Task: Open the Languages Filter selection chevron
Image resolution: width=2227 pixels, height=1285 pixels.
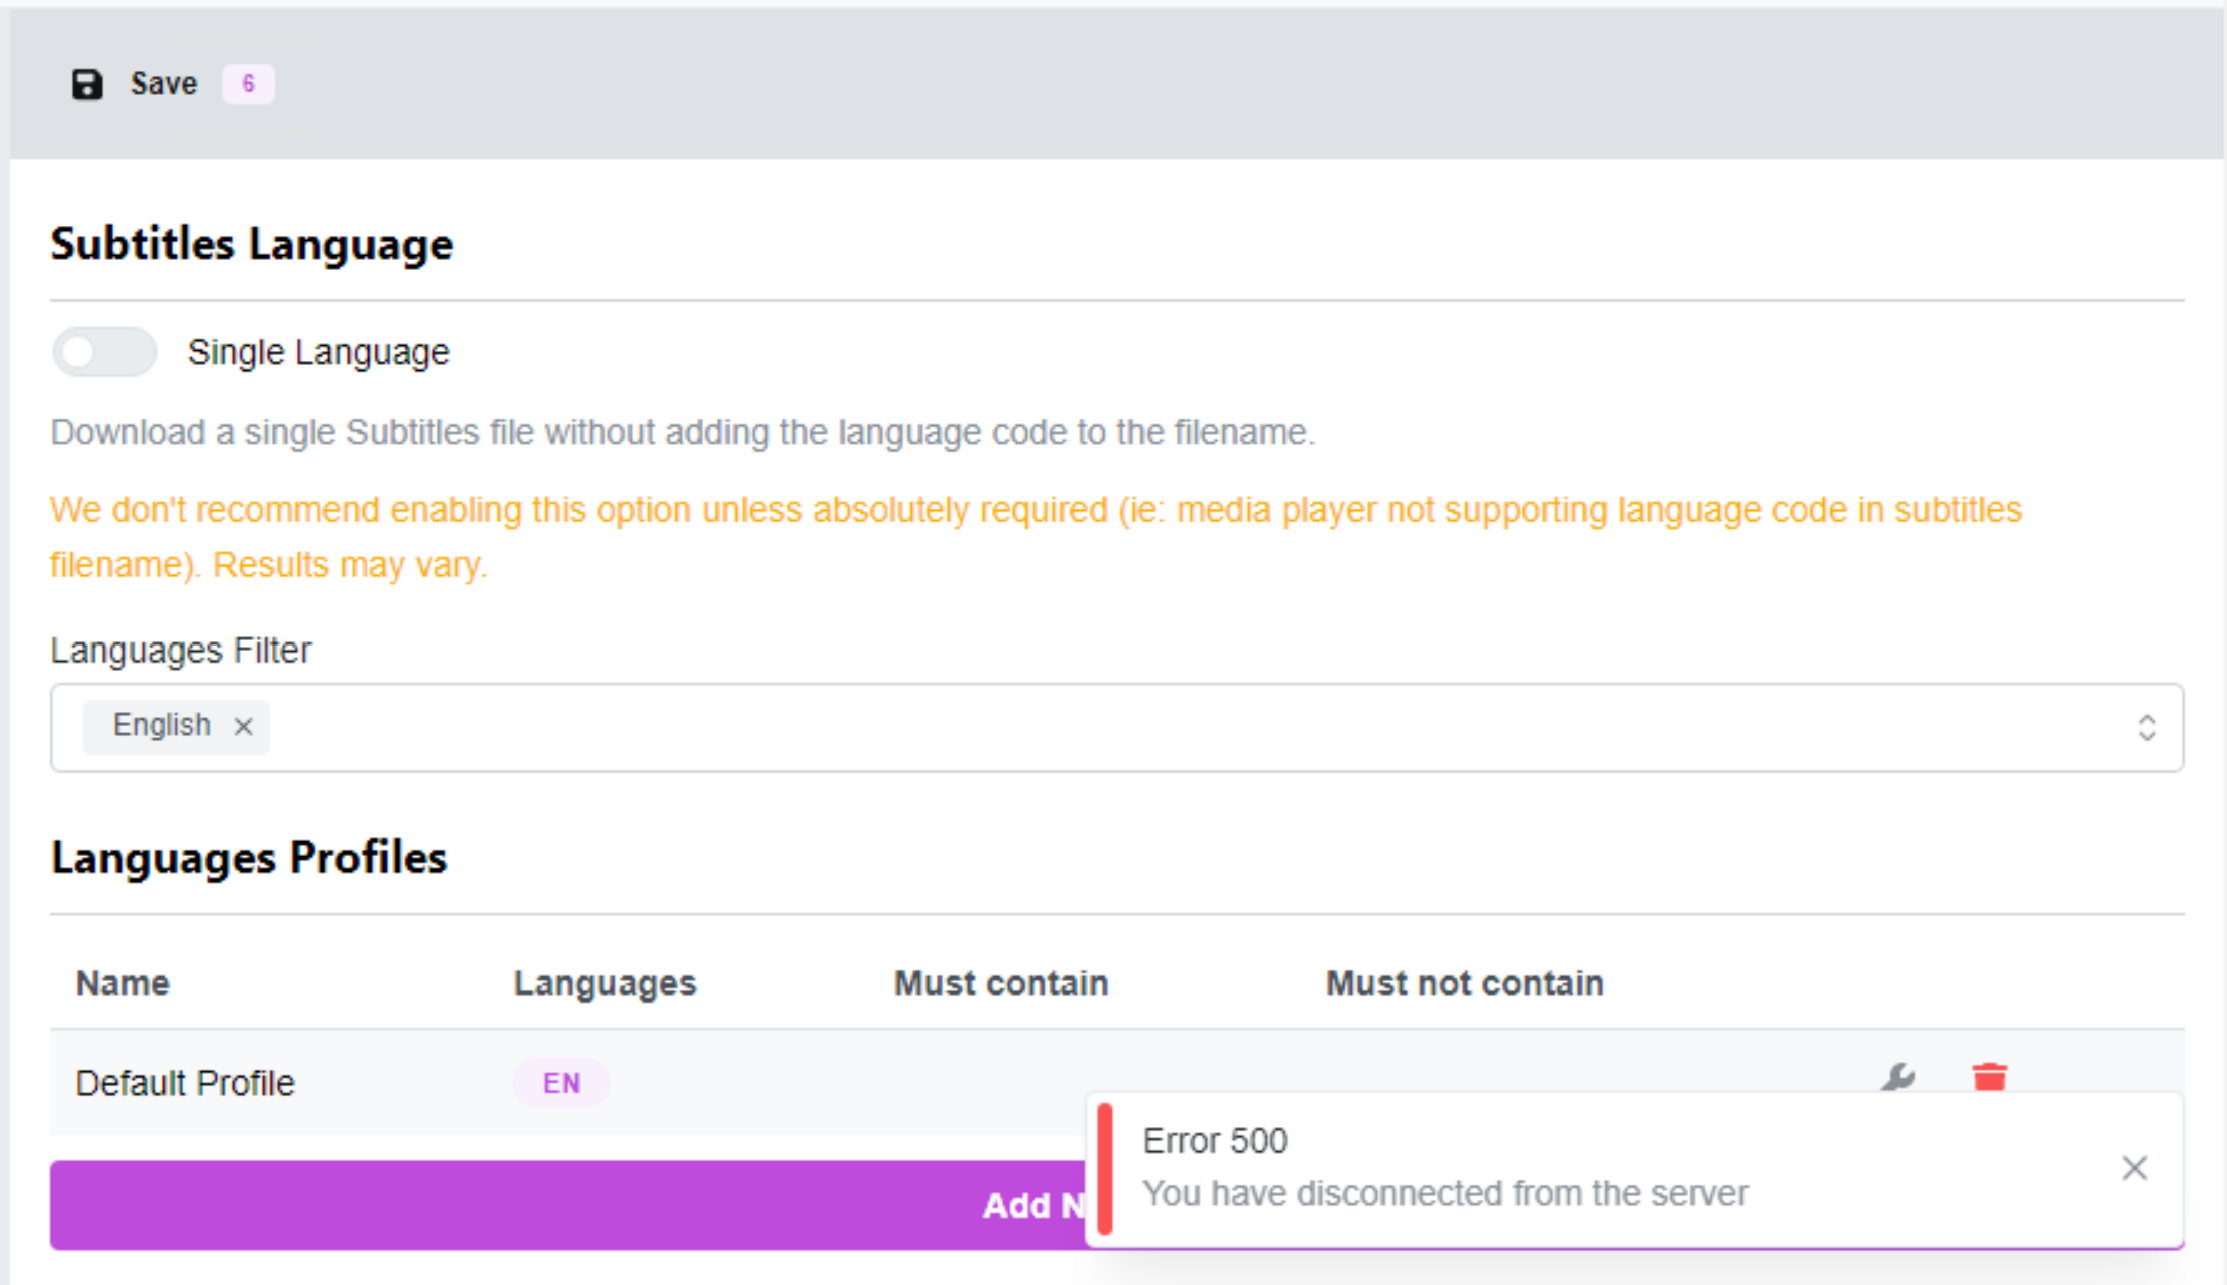Action: (x=2148, y=727)
